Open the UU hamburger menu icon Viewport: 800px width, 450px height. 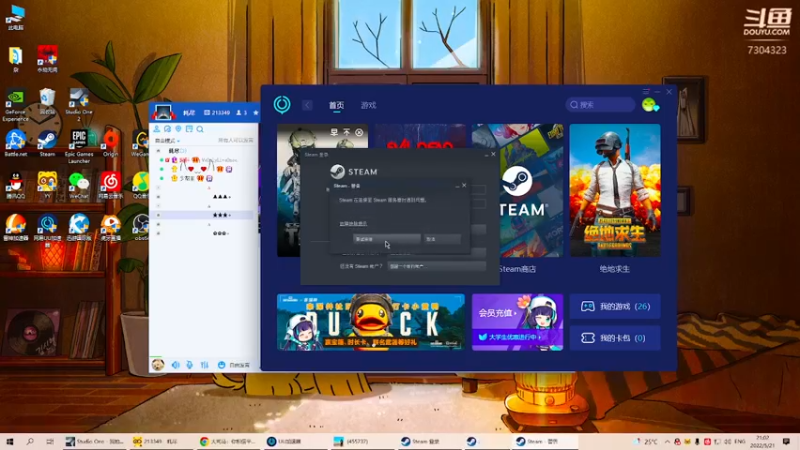pos(646,92)
